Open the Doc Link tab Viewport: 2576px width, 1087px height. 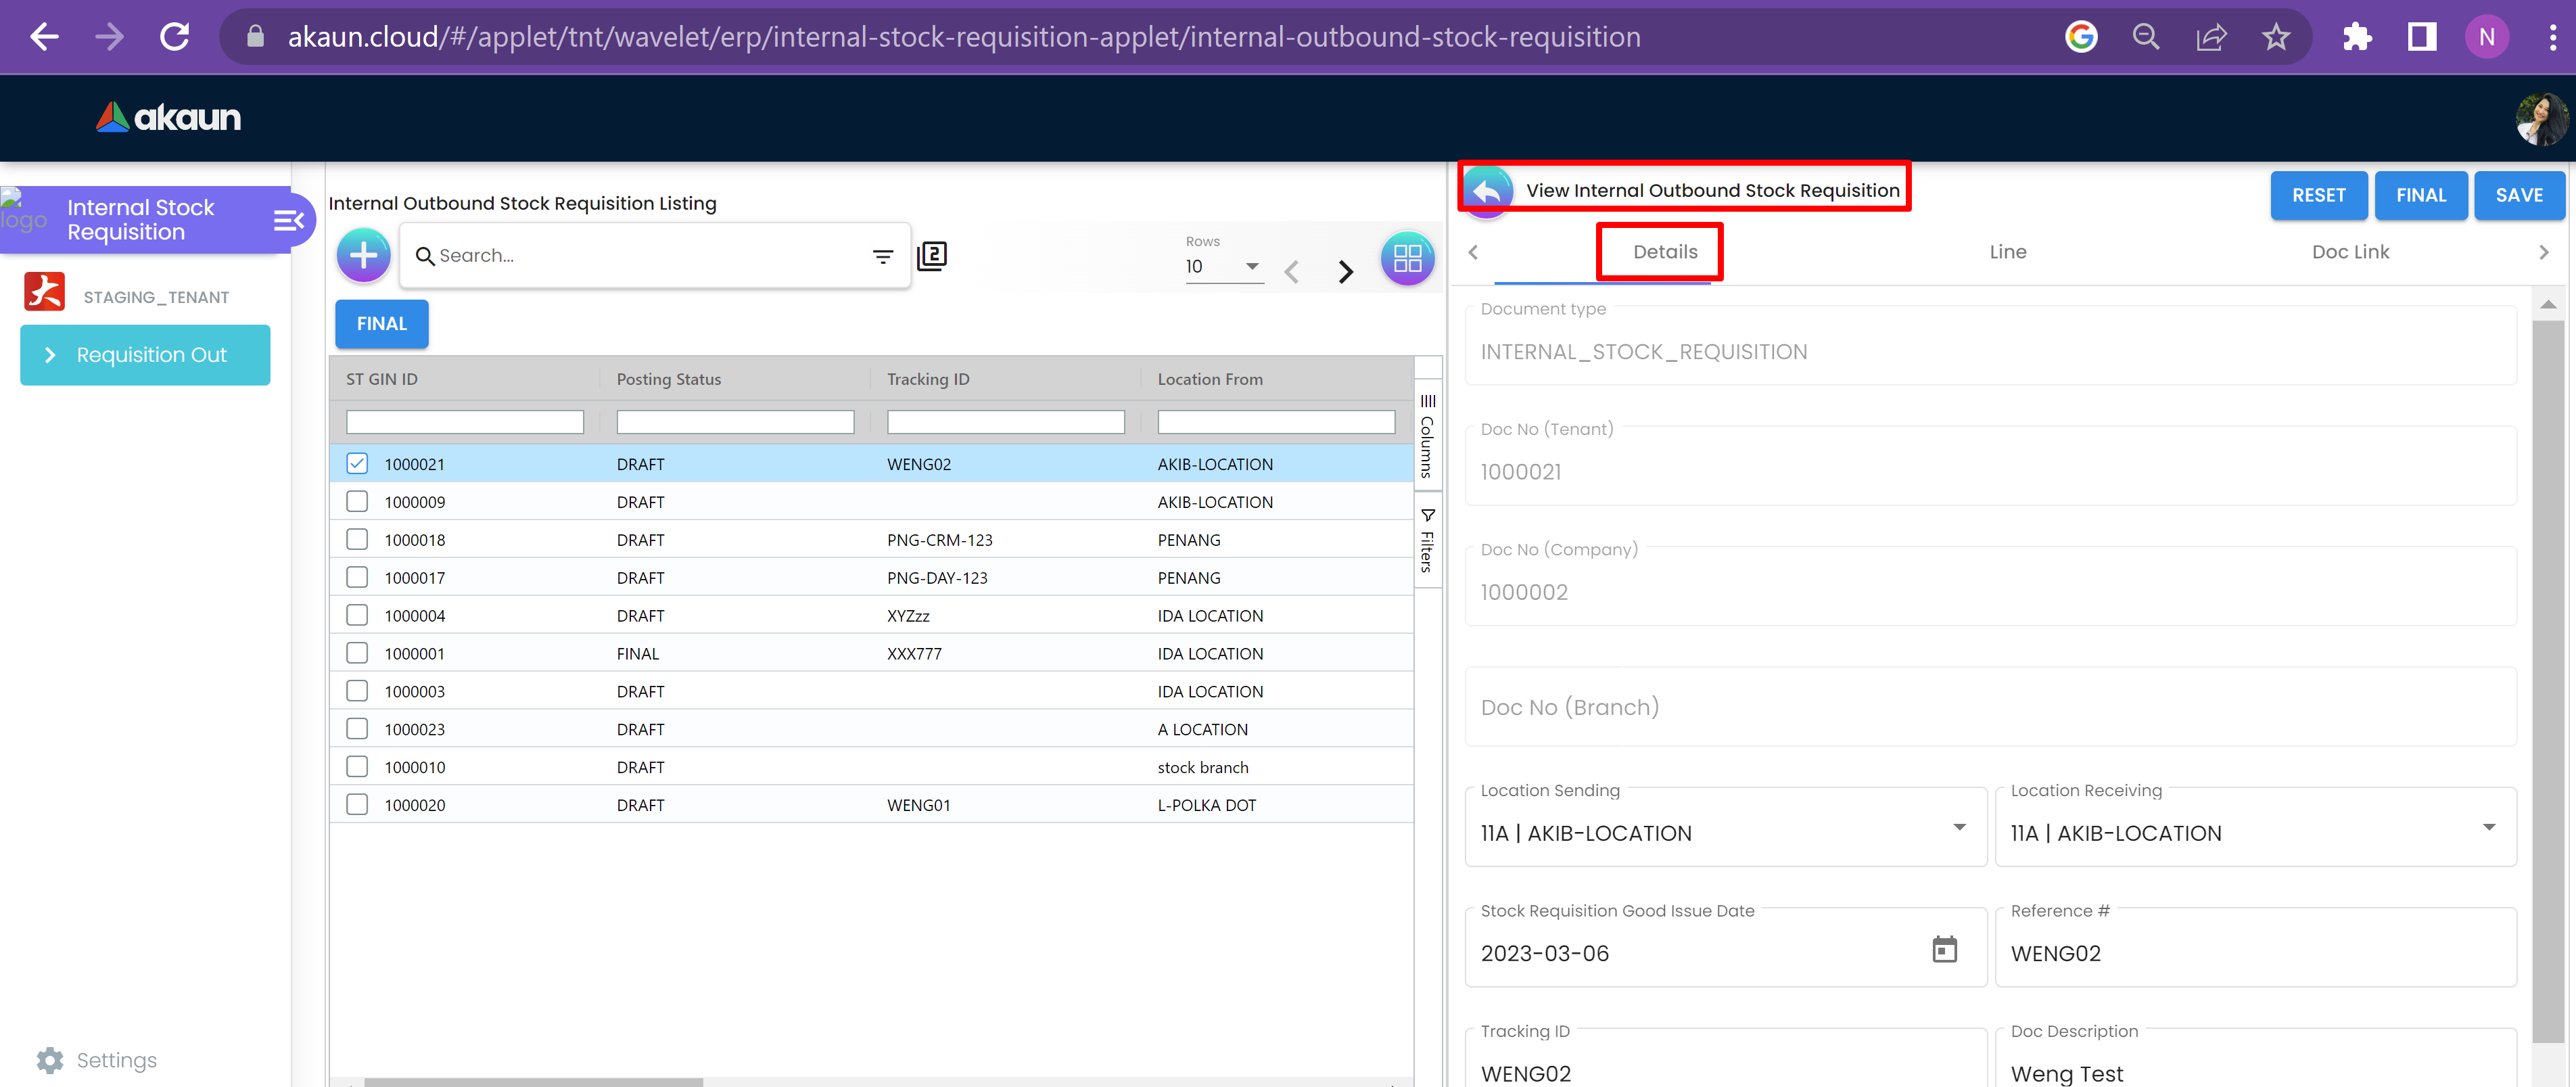[x=2349, y=252]
